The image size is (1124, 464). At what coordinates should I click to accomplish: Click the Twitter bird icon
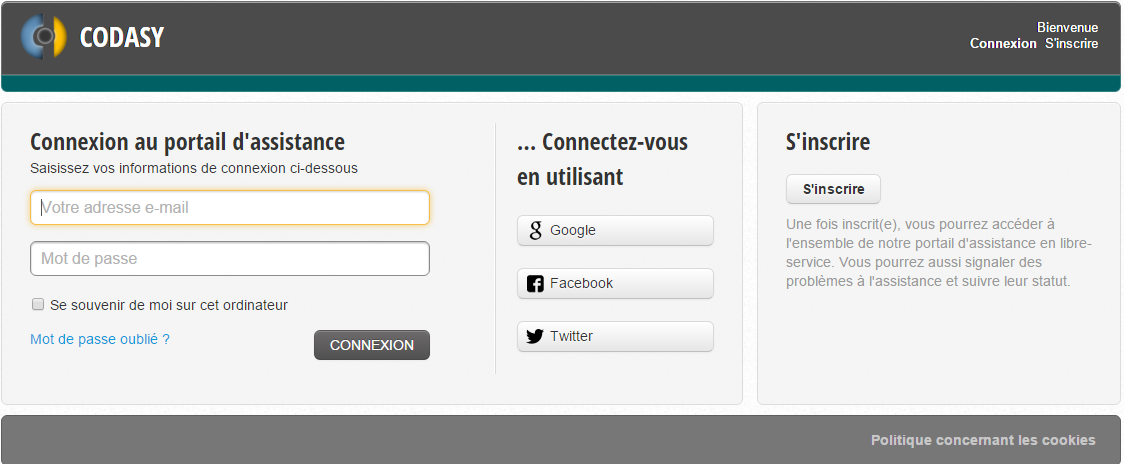click(535, 336)
